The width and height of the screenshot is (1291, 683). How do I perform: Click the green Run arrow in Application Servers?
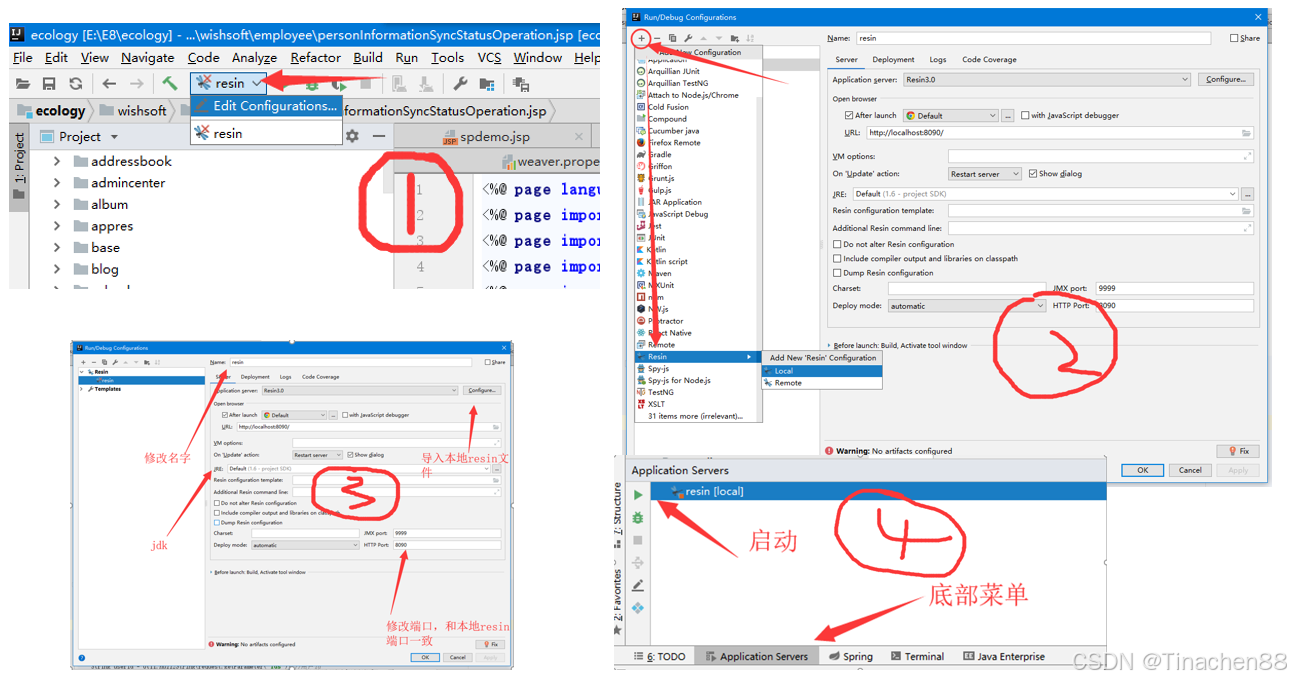coord(638,495)
